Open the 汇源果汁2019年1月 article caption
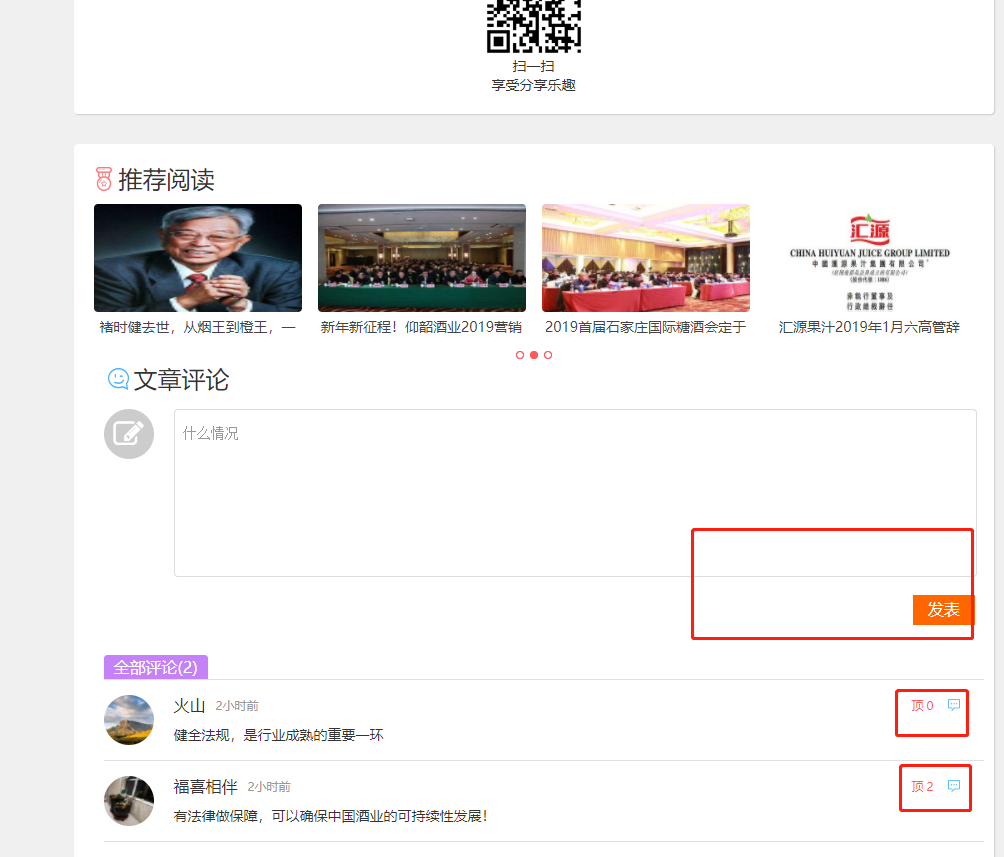The width and height of the screenshot is (1004, 857). 869,327
